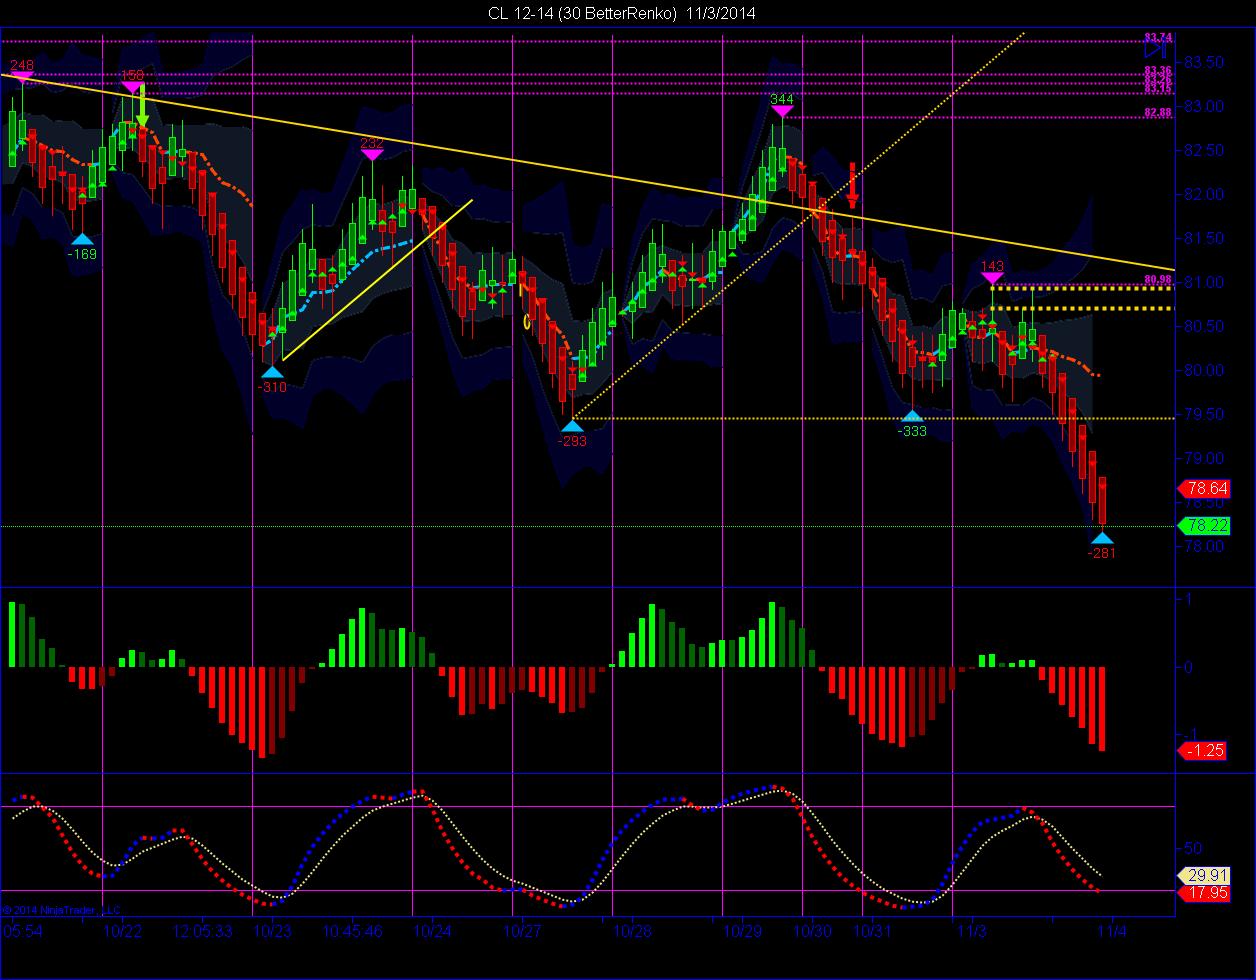The height and width of the screenshot is (980, 1256).
Task: Click the 10/27 date label on time axis
Action: point(523,930)
